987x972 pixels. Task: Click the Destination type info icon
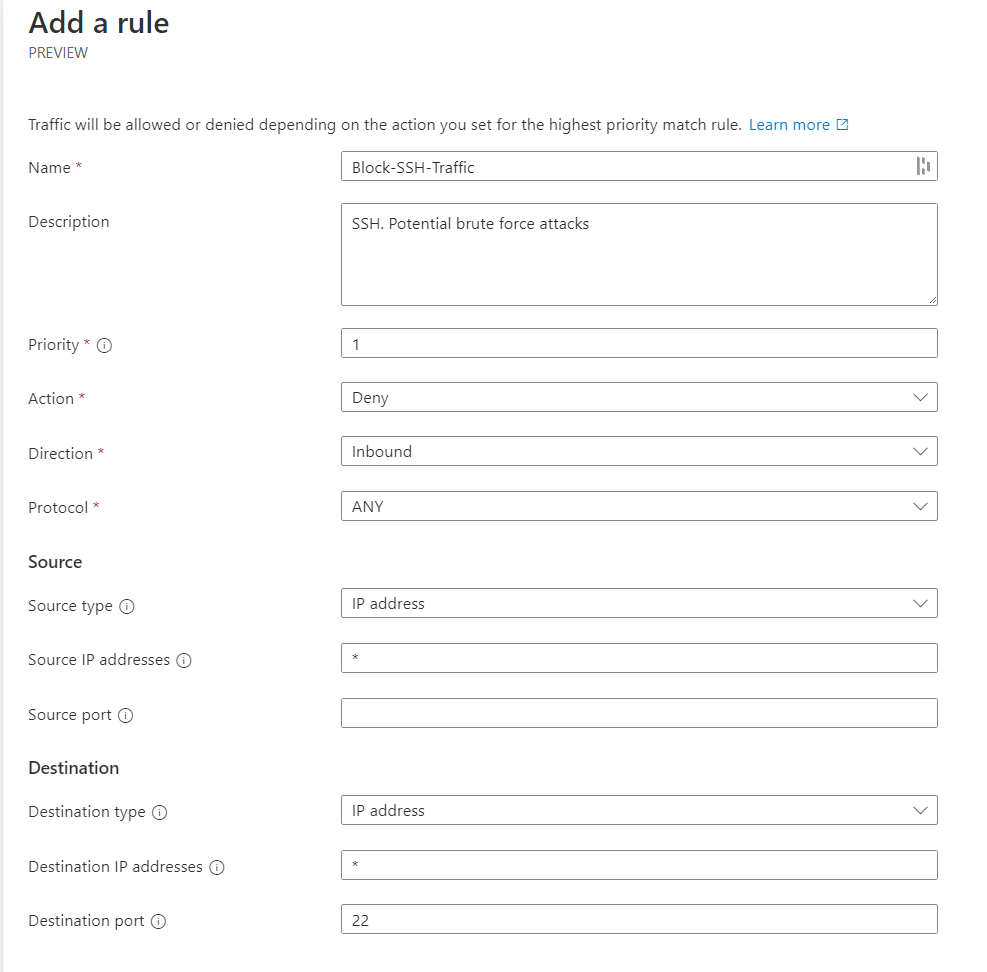pyautogui.click(x=159, y=813)
